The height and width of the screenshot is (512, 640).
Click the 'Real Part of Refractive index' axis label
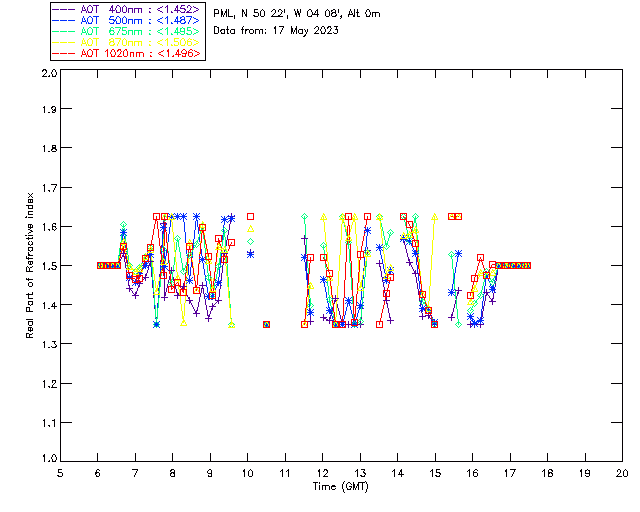point(29,265)
